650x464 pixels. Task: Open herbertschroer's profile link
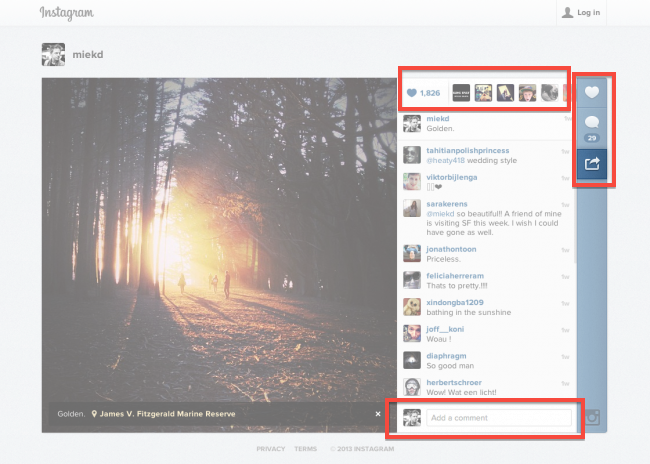(x=454, y=382)
